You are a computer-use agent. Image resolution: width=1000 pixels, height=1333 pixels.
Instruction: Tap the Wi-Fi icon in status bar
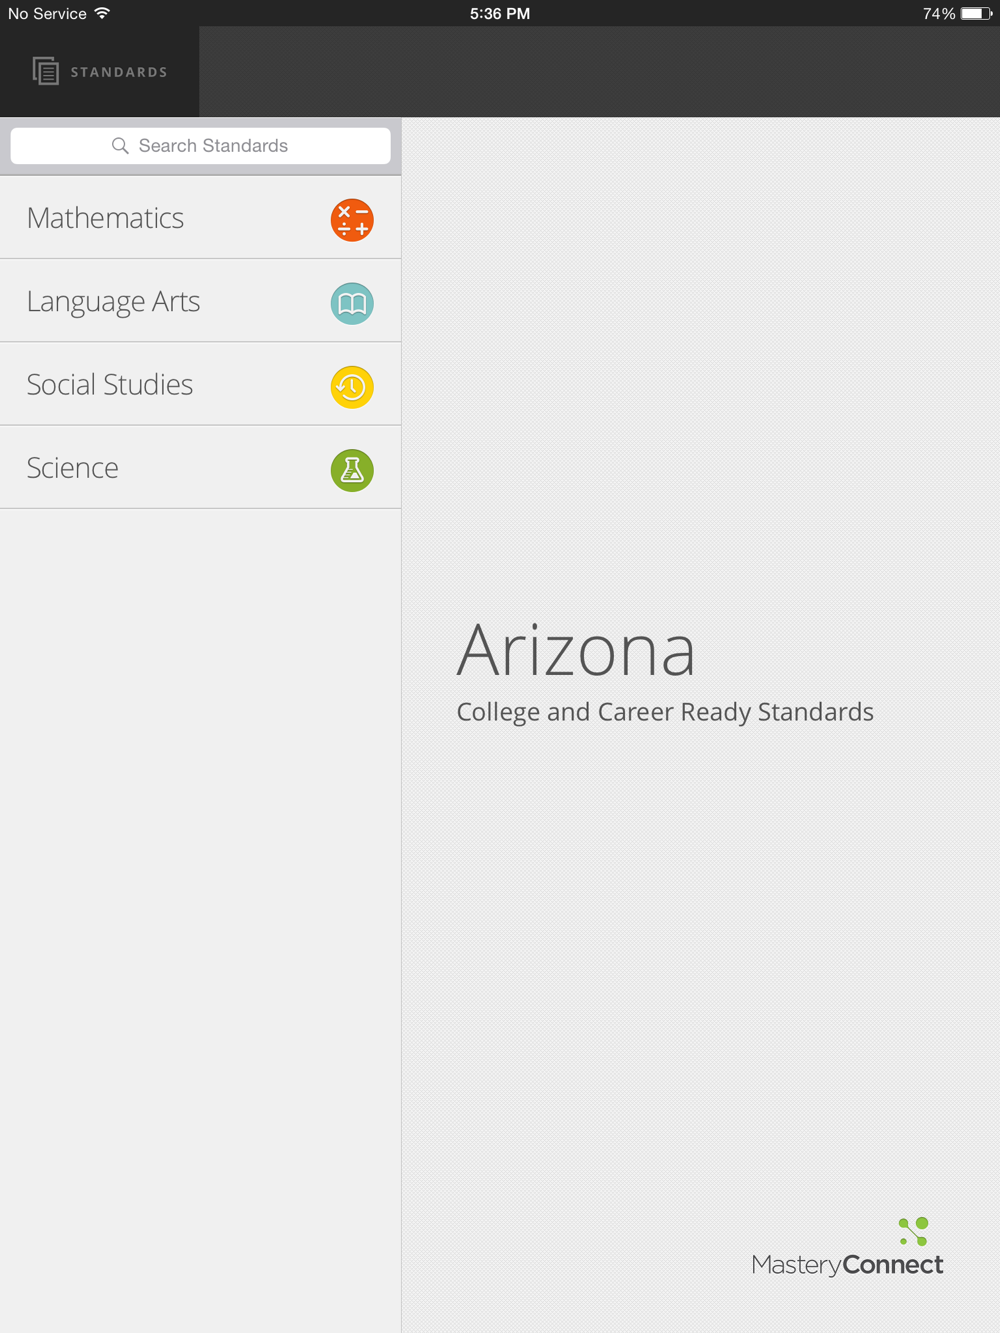tap(102, 13)
